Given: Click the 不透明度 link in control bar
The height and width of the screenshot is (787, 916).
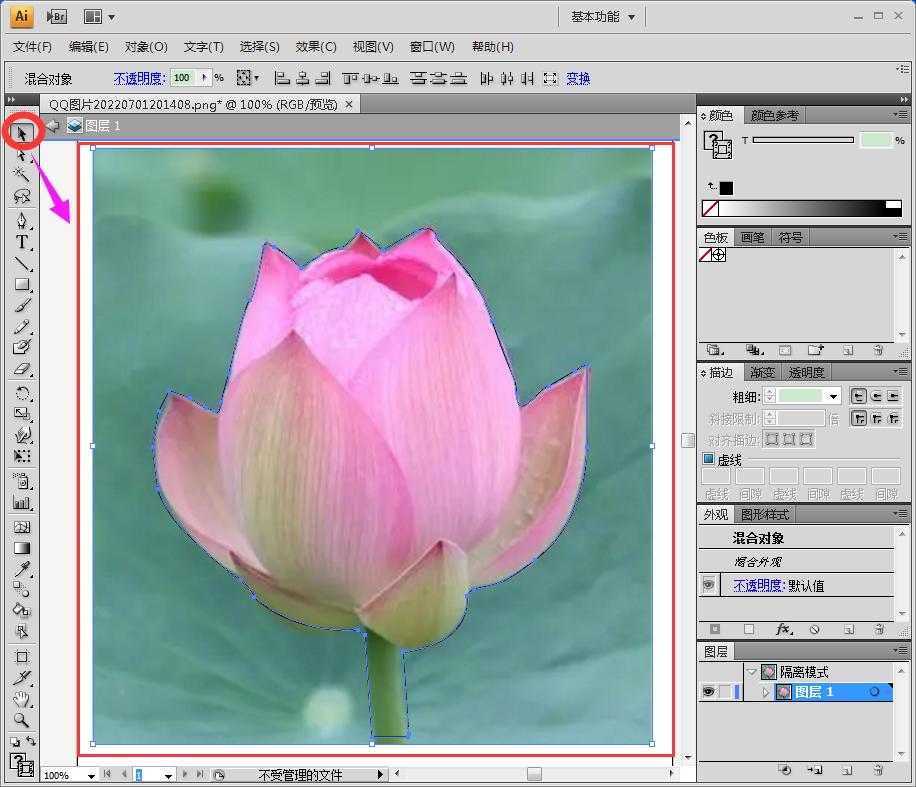Looking at the screenshot, I should click(x=138, y=78).
